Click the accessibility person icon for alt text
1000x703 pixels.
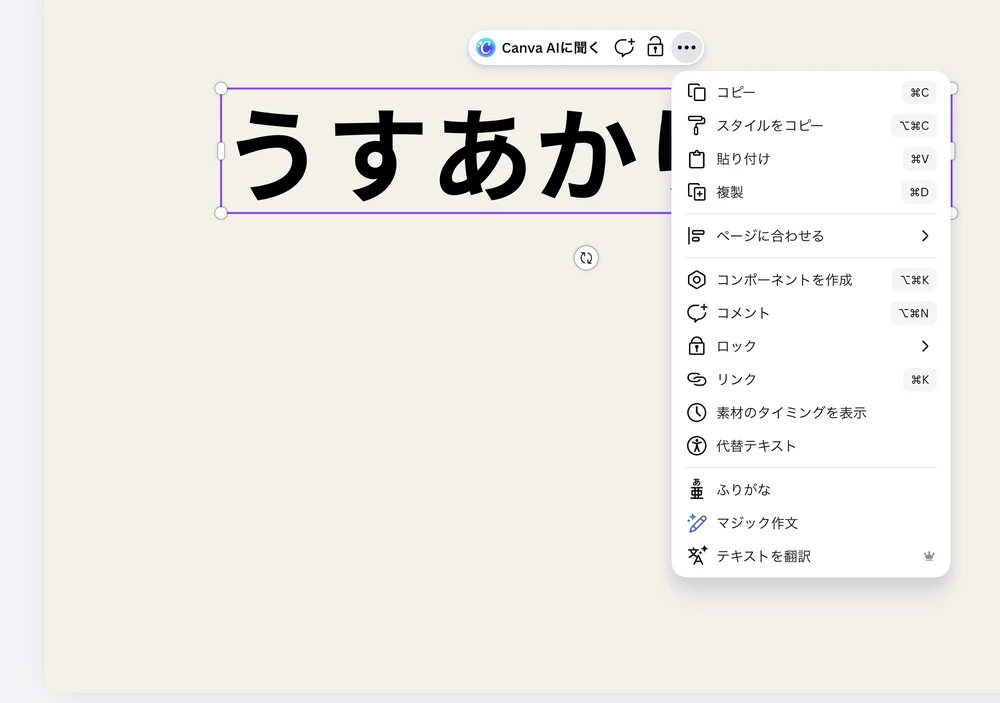point(696,446)
